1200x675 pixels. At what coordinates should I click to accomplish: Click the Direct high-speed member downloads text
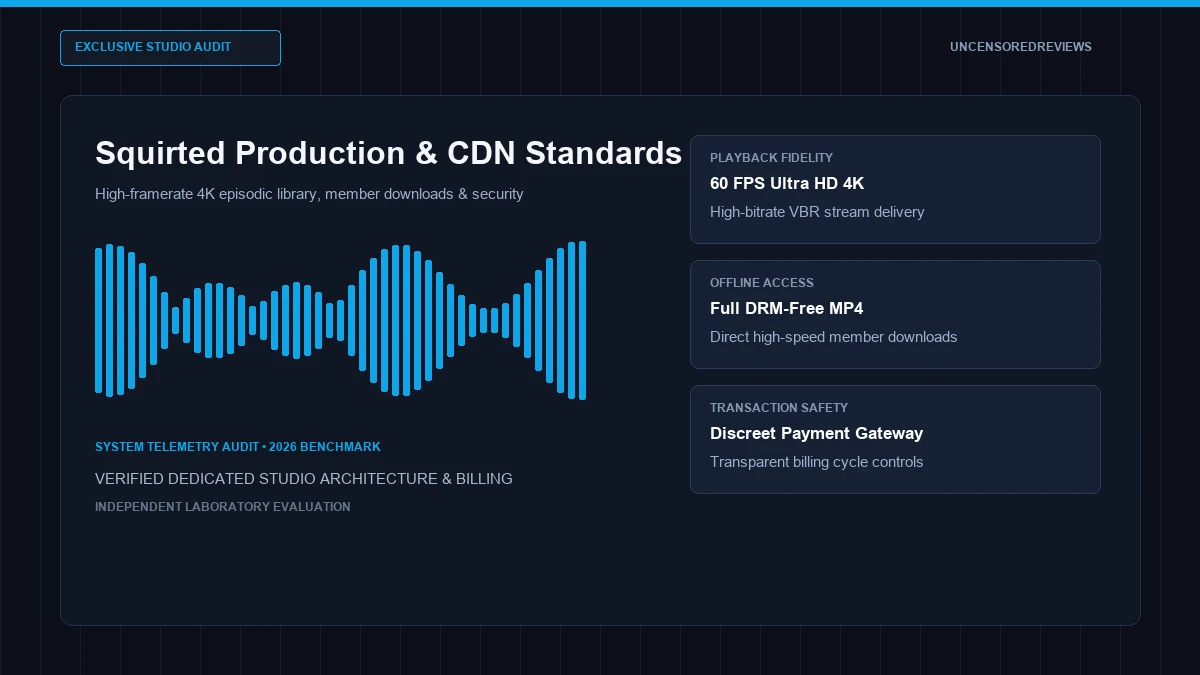(x=833, y=337)
